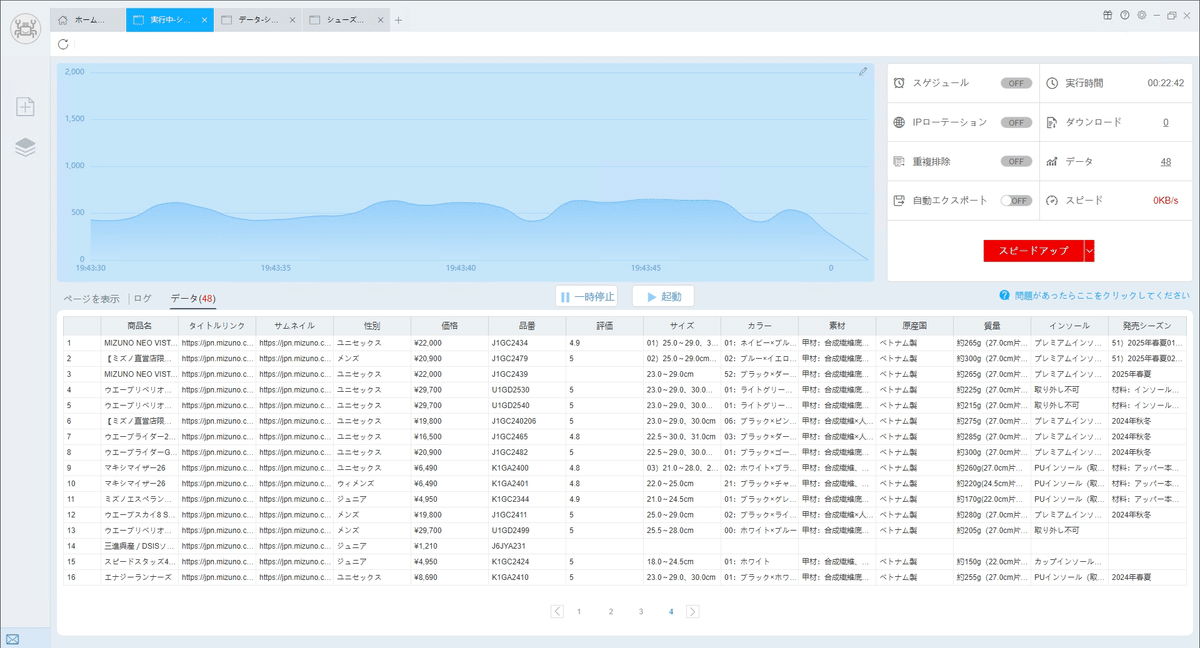Viewport: 1200px width, 648px height.
Task: Toggle the IPローテーション switch
Action: coord(1016,122)
